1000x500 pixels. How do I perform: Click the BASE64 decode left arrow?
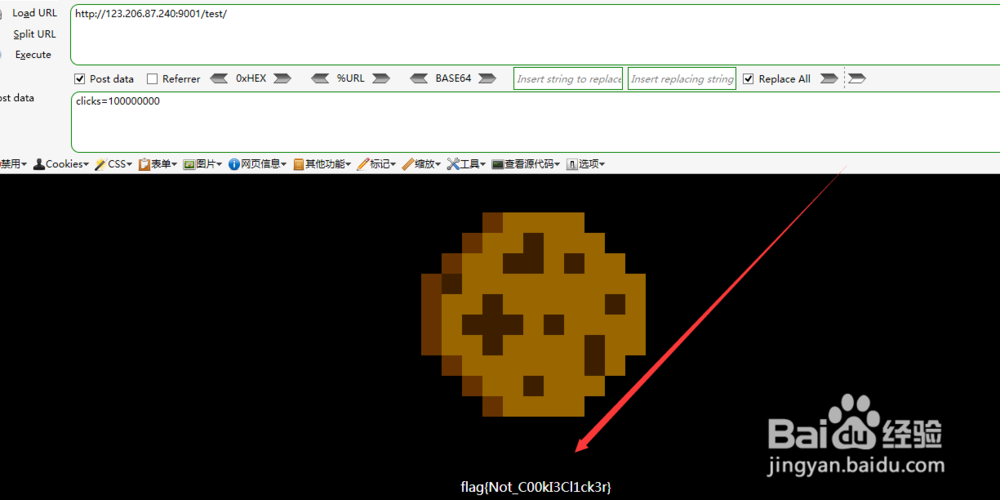coord(419,78)
